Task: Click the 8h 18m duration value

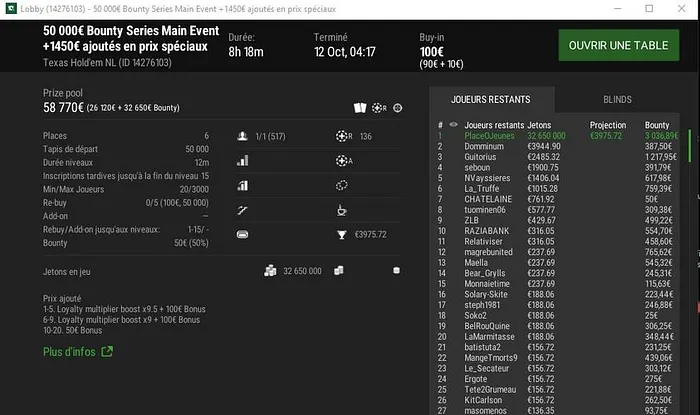Action: [246, 52]
